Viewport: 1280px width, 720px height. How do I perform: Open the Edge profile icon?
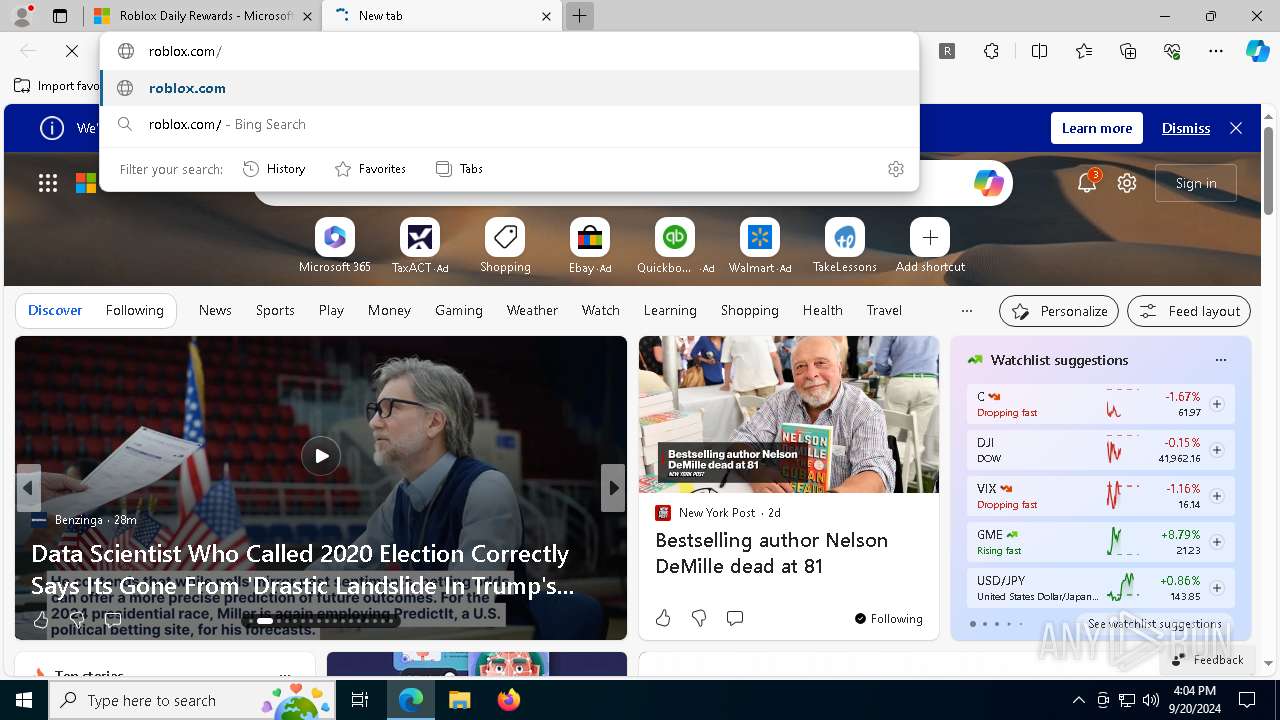pyautogui.click(x=22, y=16)
